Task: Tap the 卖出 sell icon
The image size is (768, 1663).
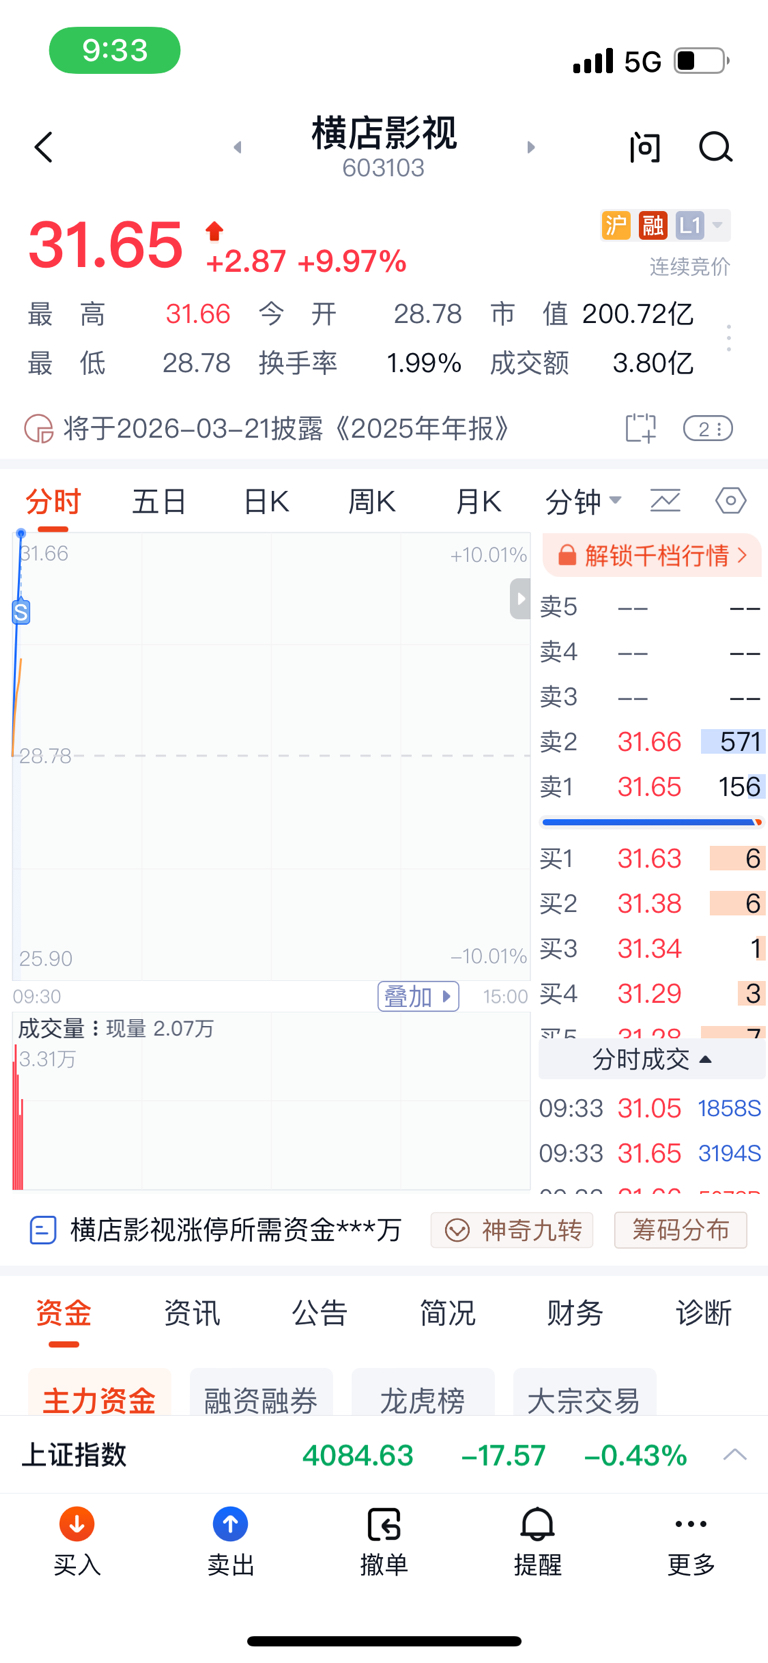Action: pyautogui.click(x=230, y=1525)
